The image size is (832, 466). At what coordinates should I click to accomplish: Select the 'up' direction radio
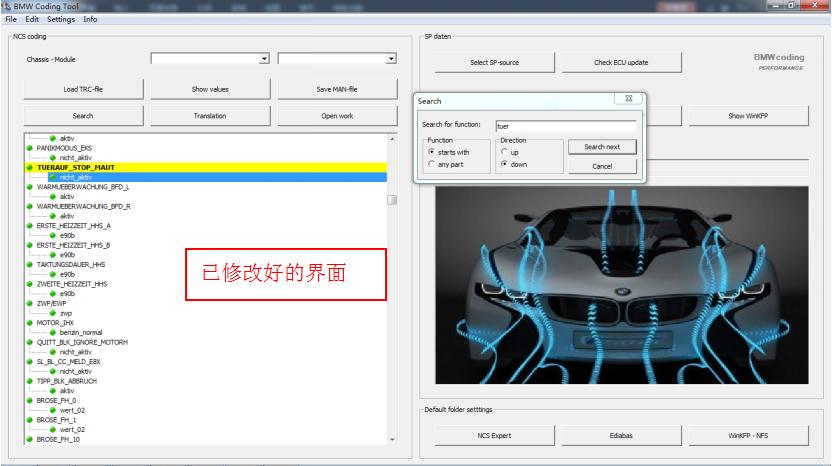point(504,152)
